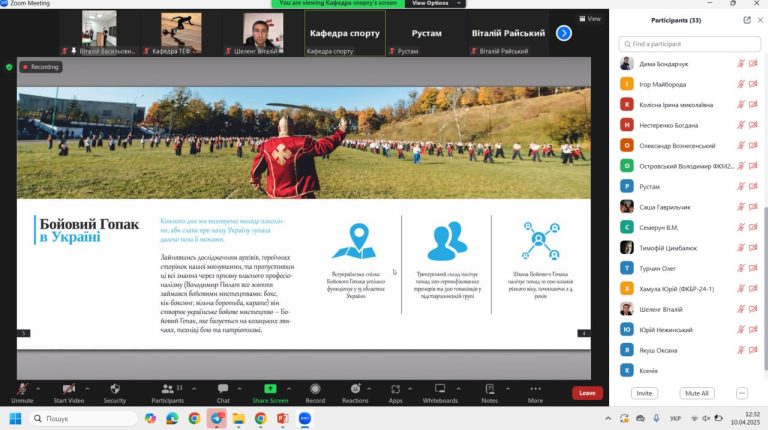Click the green encryption shield icon

(x=9, y=67)
